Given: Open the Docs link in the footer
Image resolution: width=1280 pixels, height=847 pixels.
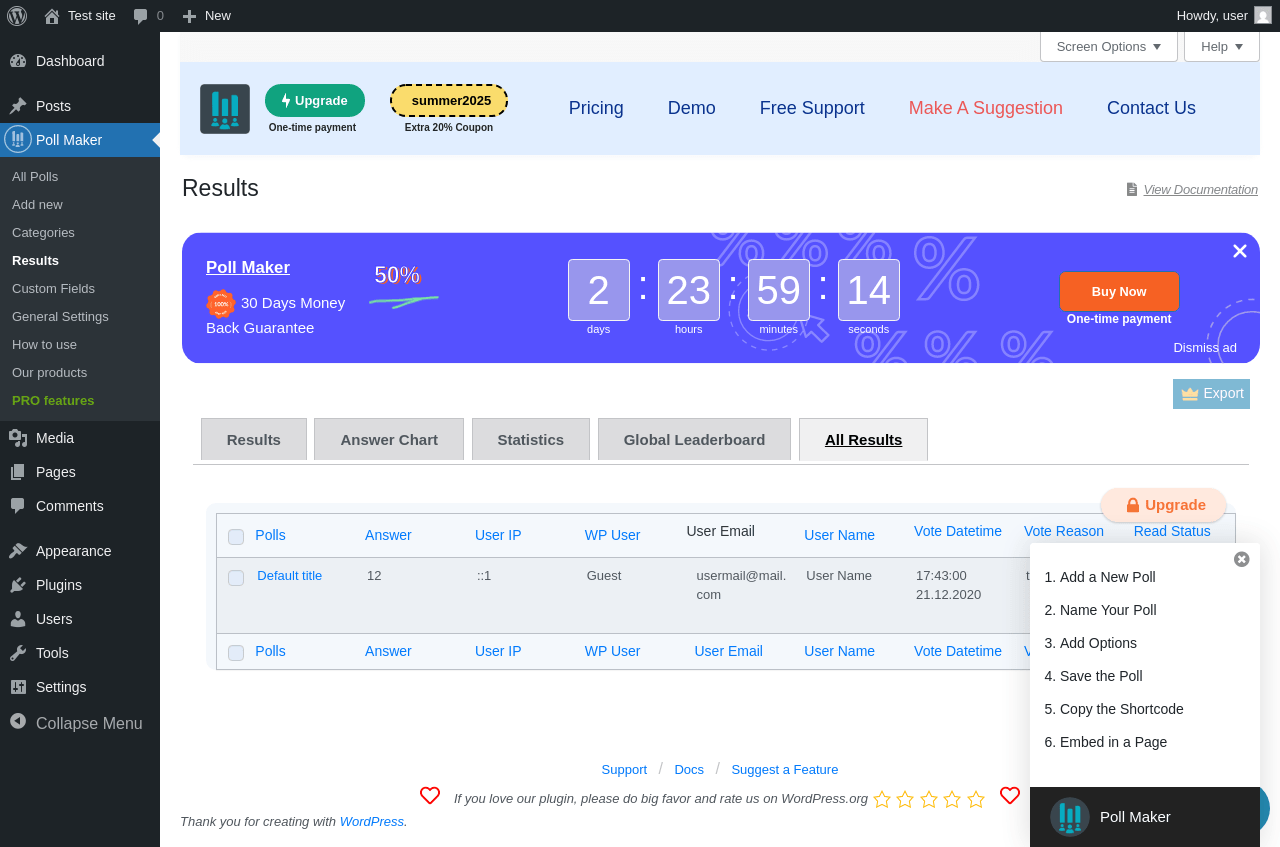Looking at the screenshot, I should [x=689, y=770].
